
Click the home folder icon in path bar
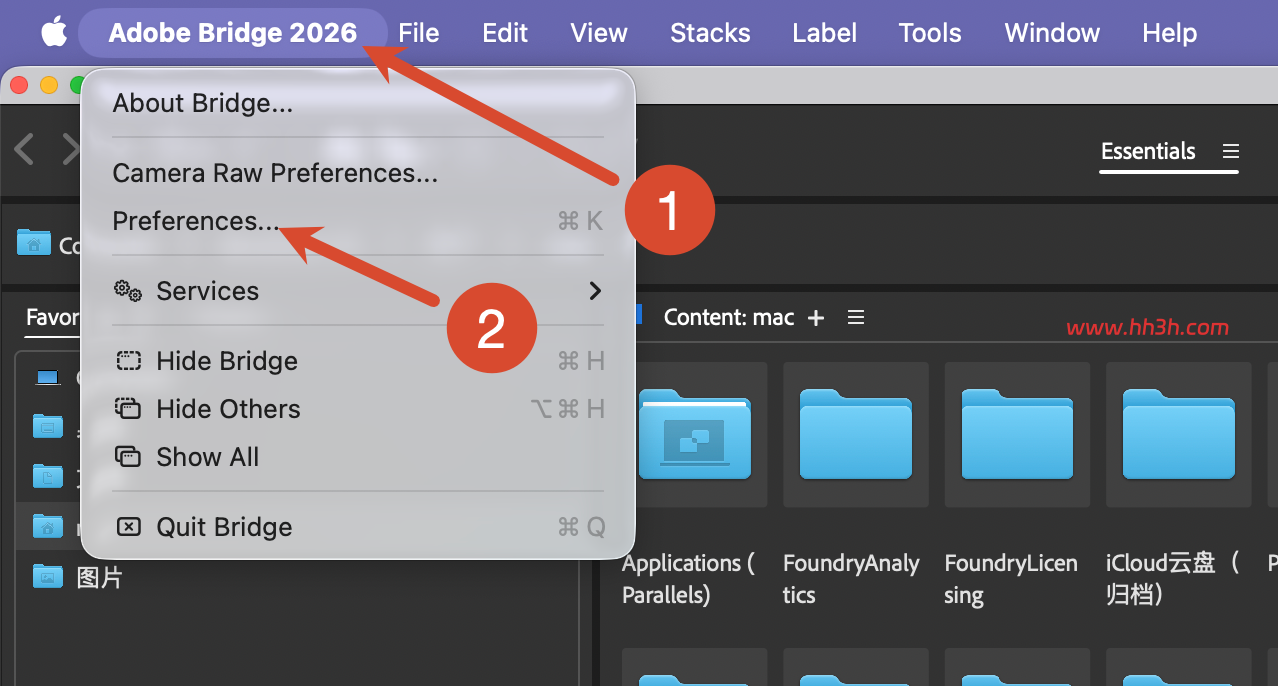tap(33, 243)
